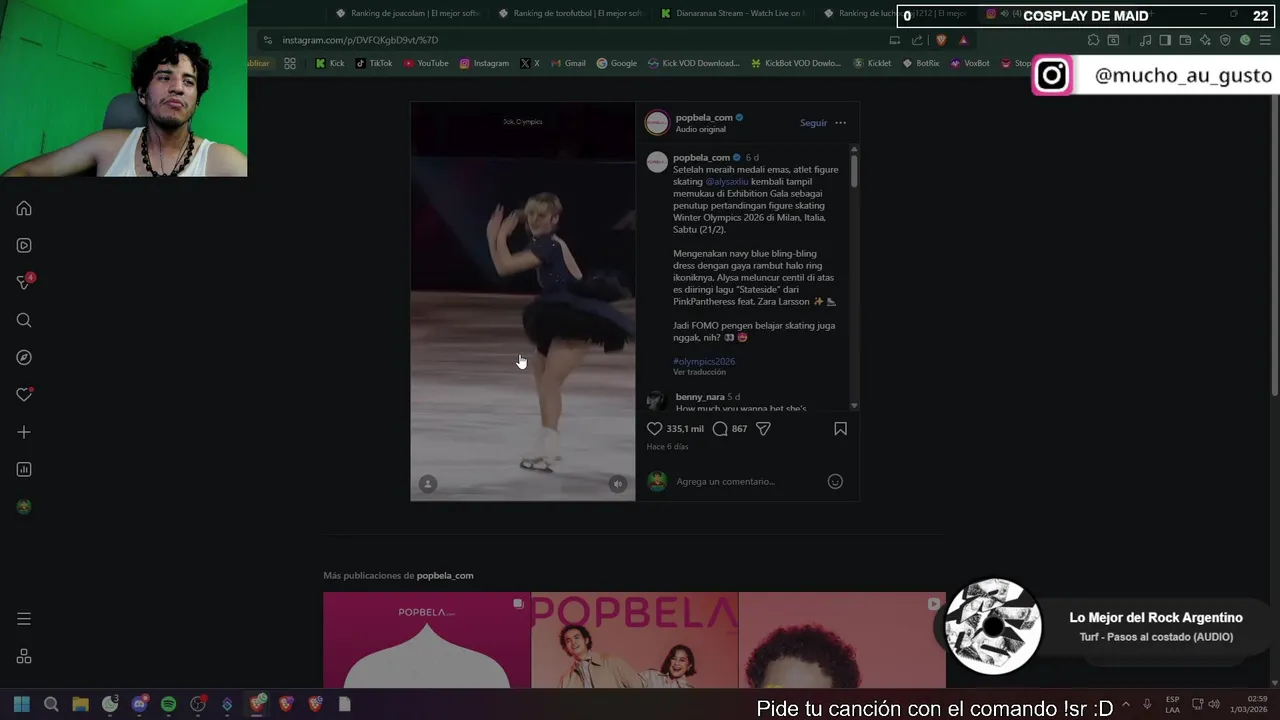1280x720 pixels.
Task: Open the YouTube bookmark
Action: pos(426,63)
